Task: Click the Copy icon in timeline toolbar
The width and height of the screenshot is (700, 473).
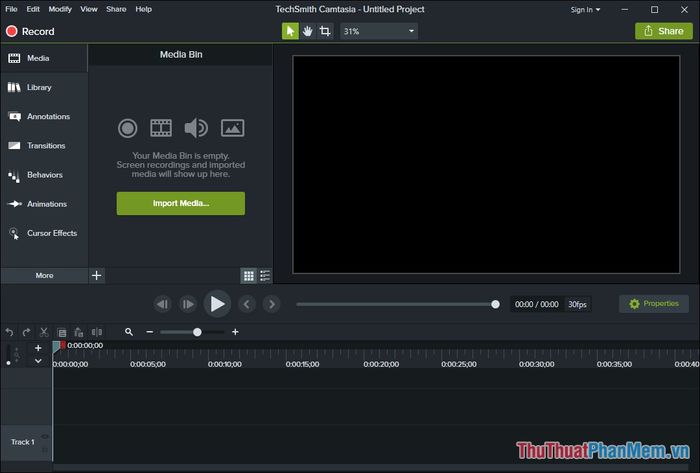Action: (62, 332)
